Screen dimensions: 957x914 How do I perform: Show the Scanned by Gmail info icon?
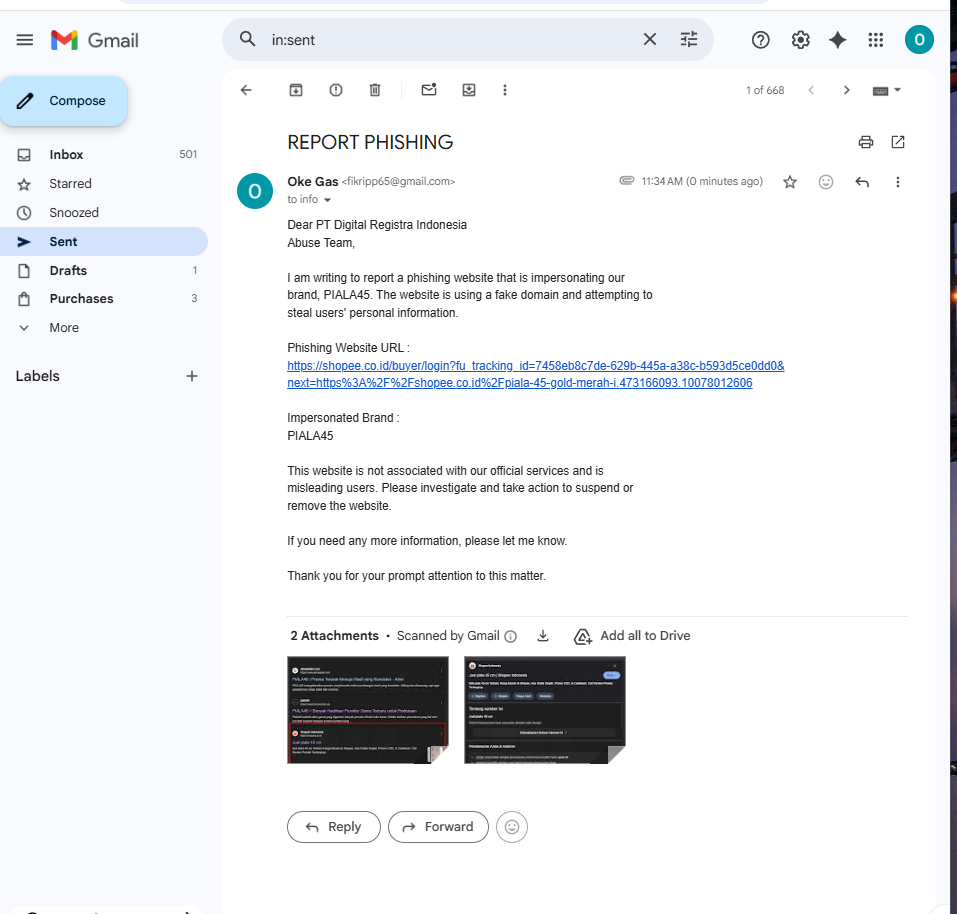coord(511,636)
